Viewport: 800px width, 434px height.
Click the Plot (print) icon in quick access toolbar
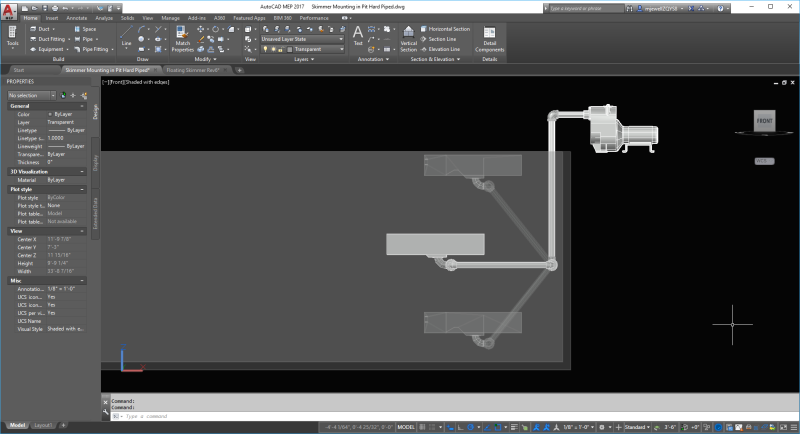pos(55,8)
